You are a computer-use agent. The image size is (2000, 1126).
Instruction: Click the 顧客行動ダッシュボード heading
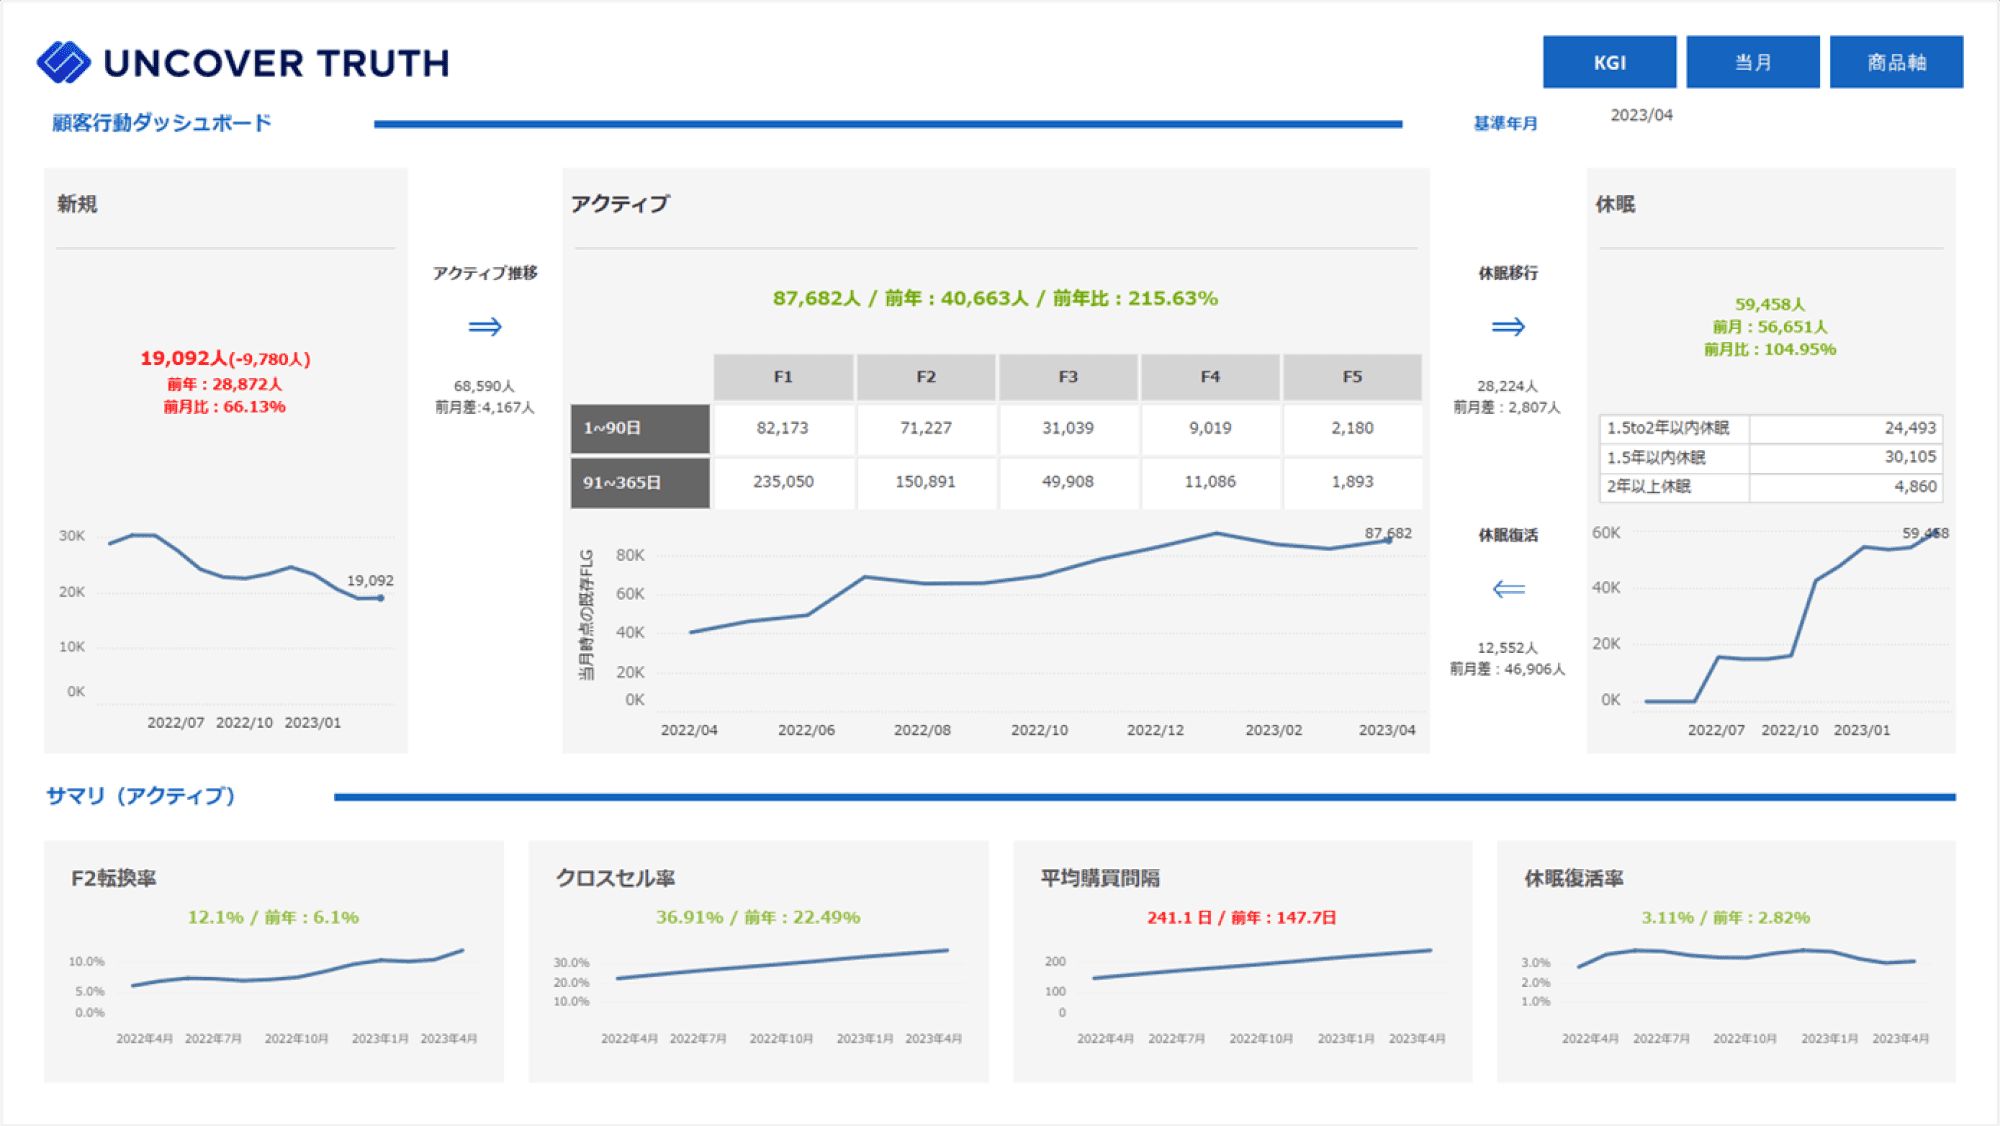point(161,123)
